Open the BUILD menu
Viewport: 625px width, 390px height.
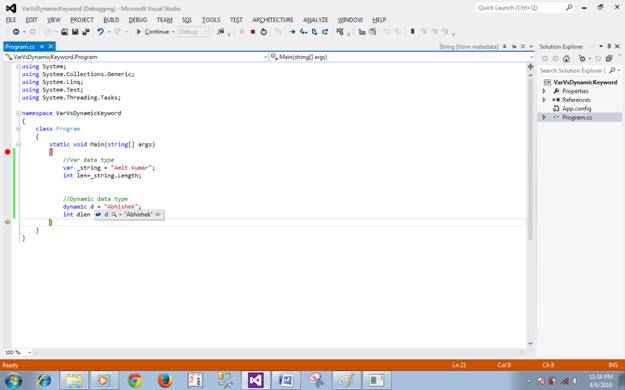coord(111,20)
